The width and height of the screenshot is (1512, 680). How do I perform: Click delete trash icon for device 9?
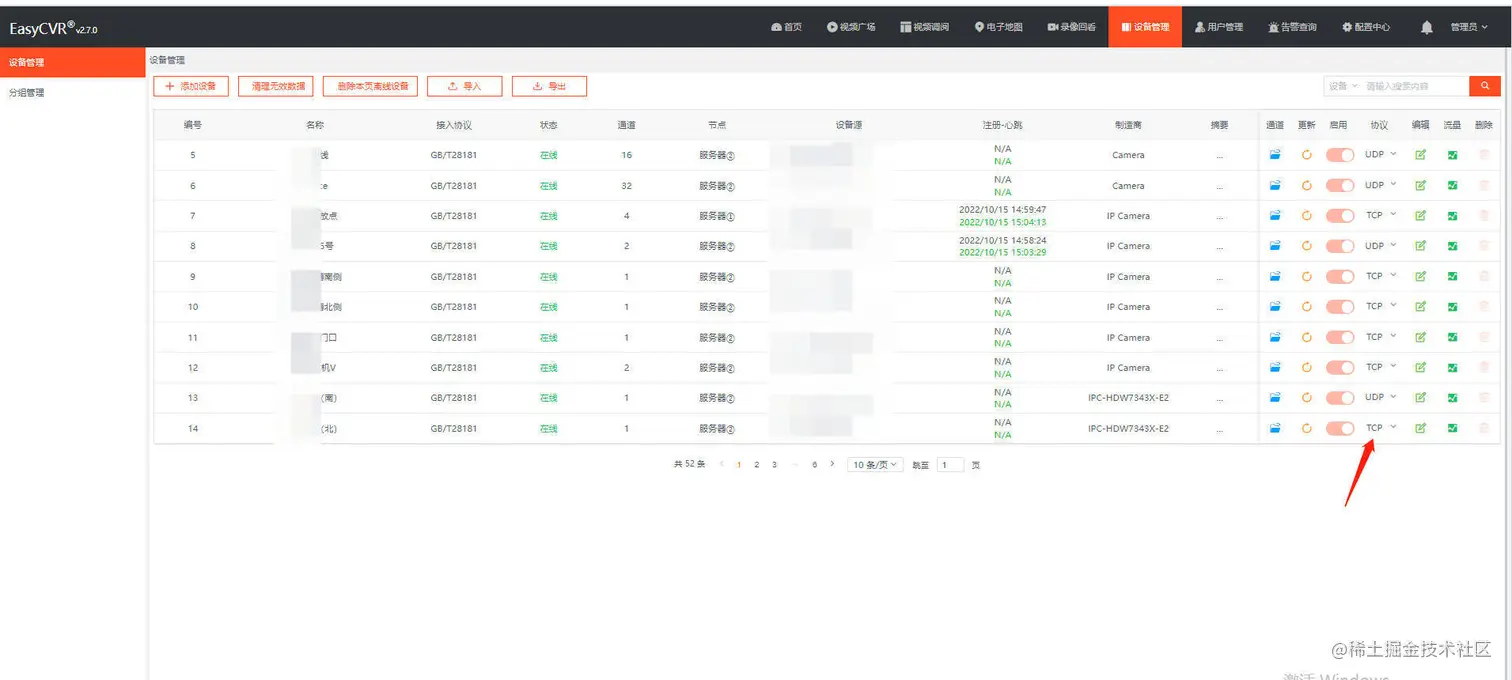coord(1483,276)
